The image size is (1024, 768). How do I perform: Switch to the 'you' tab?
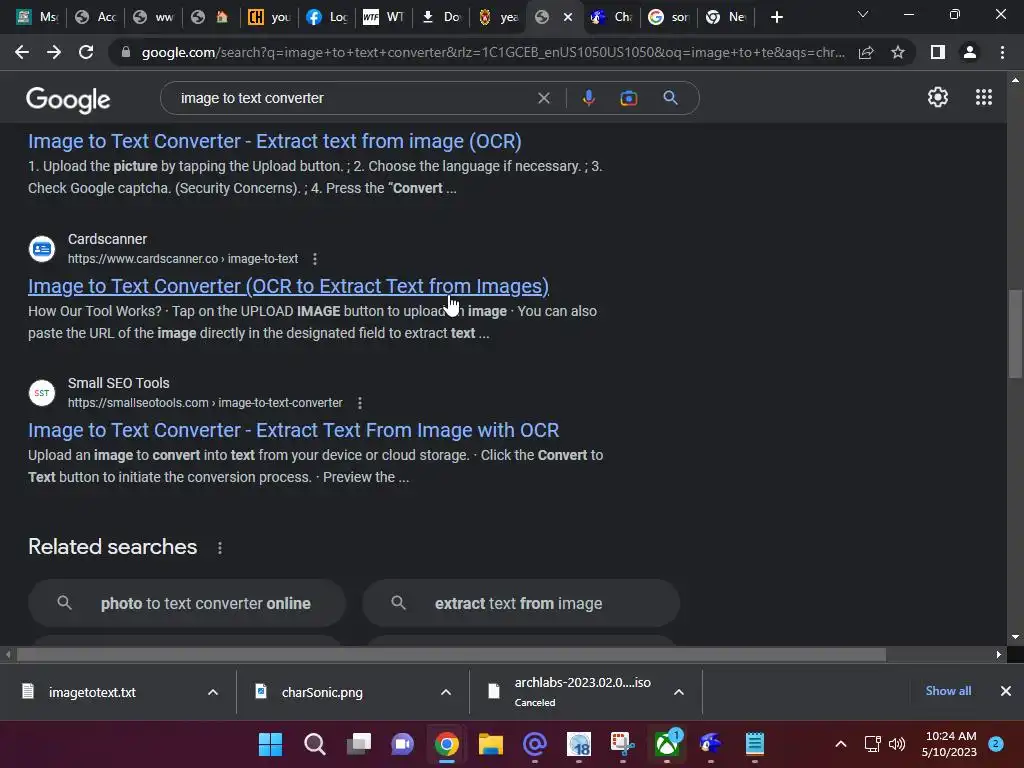(x=268, y=17)
